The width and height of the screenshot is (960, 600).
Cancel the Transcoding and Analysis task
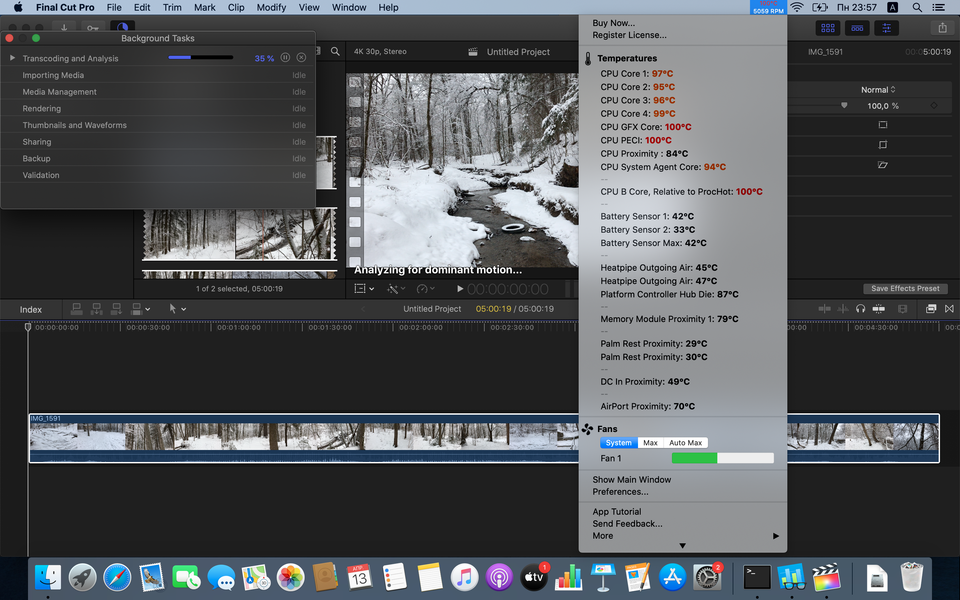coord(301,58)
